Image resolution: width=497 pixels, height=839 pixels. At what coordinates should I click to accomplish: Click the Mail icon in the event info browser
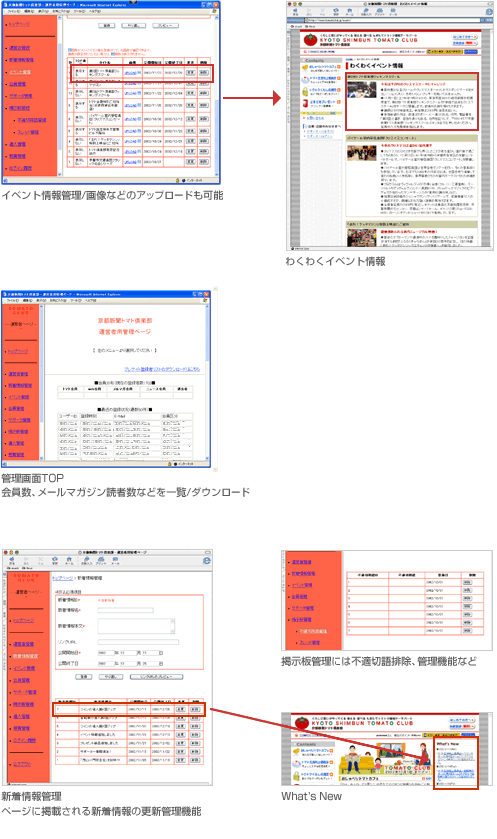[393, 11]
